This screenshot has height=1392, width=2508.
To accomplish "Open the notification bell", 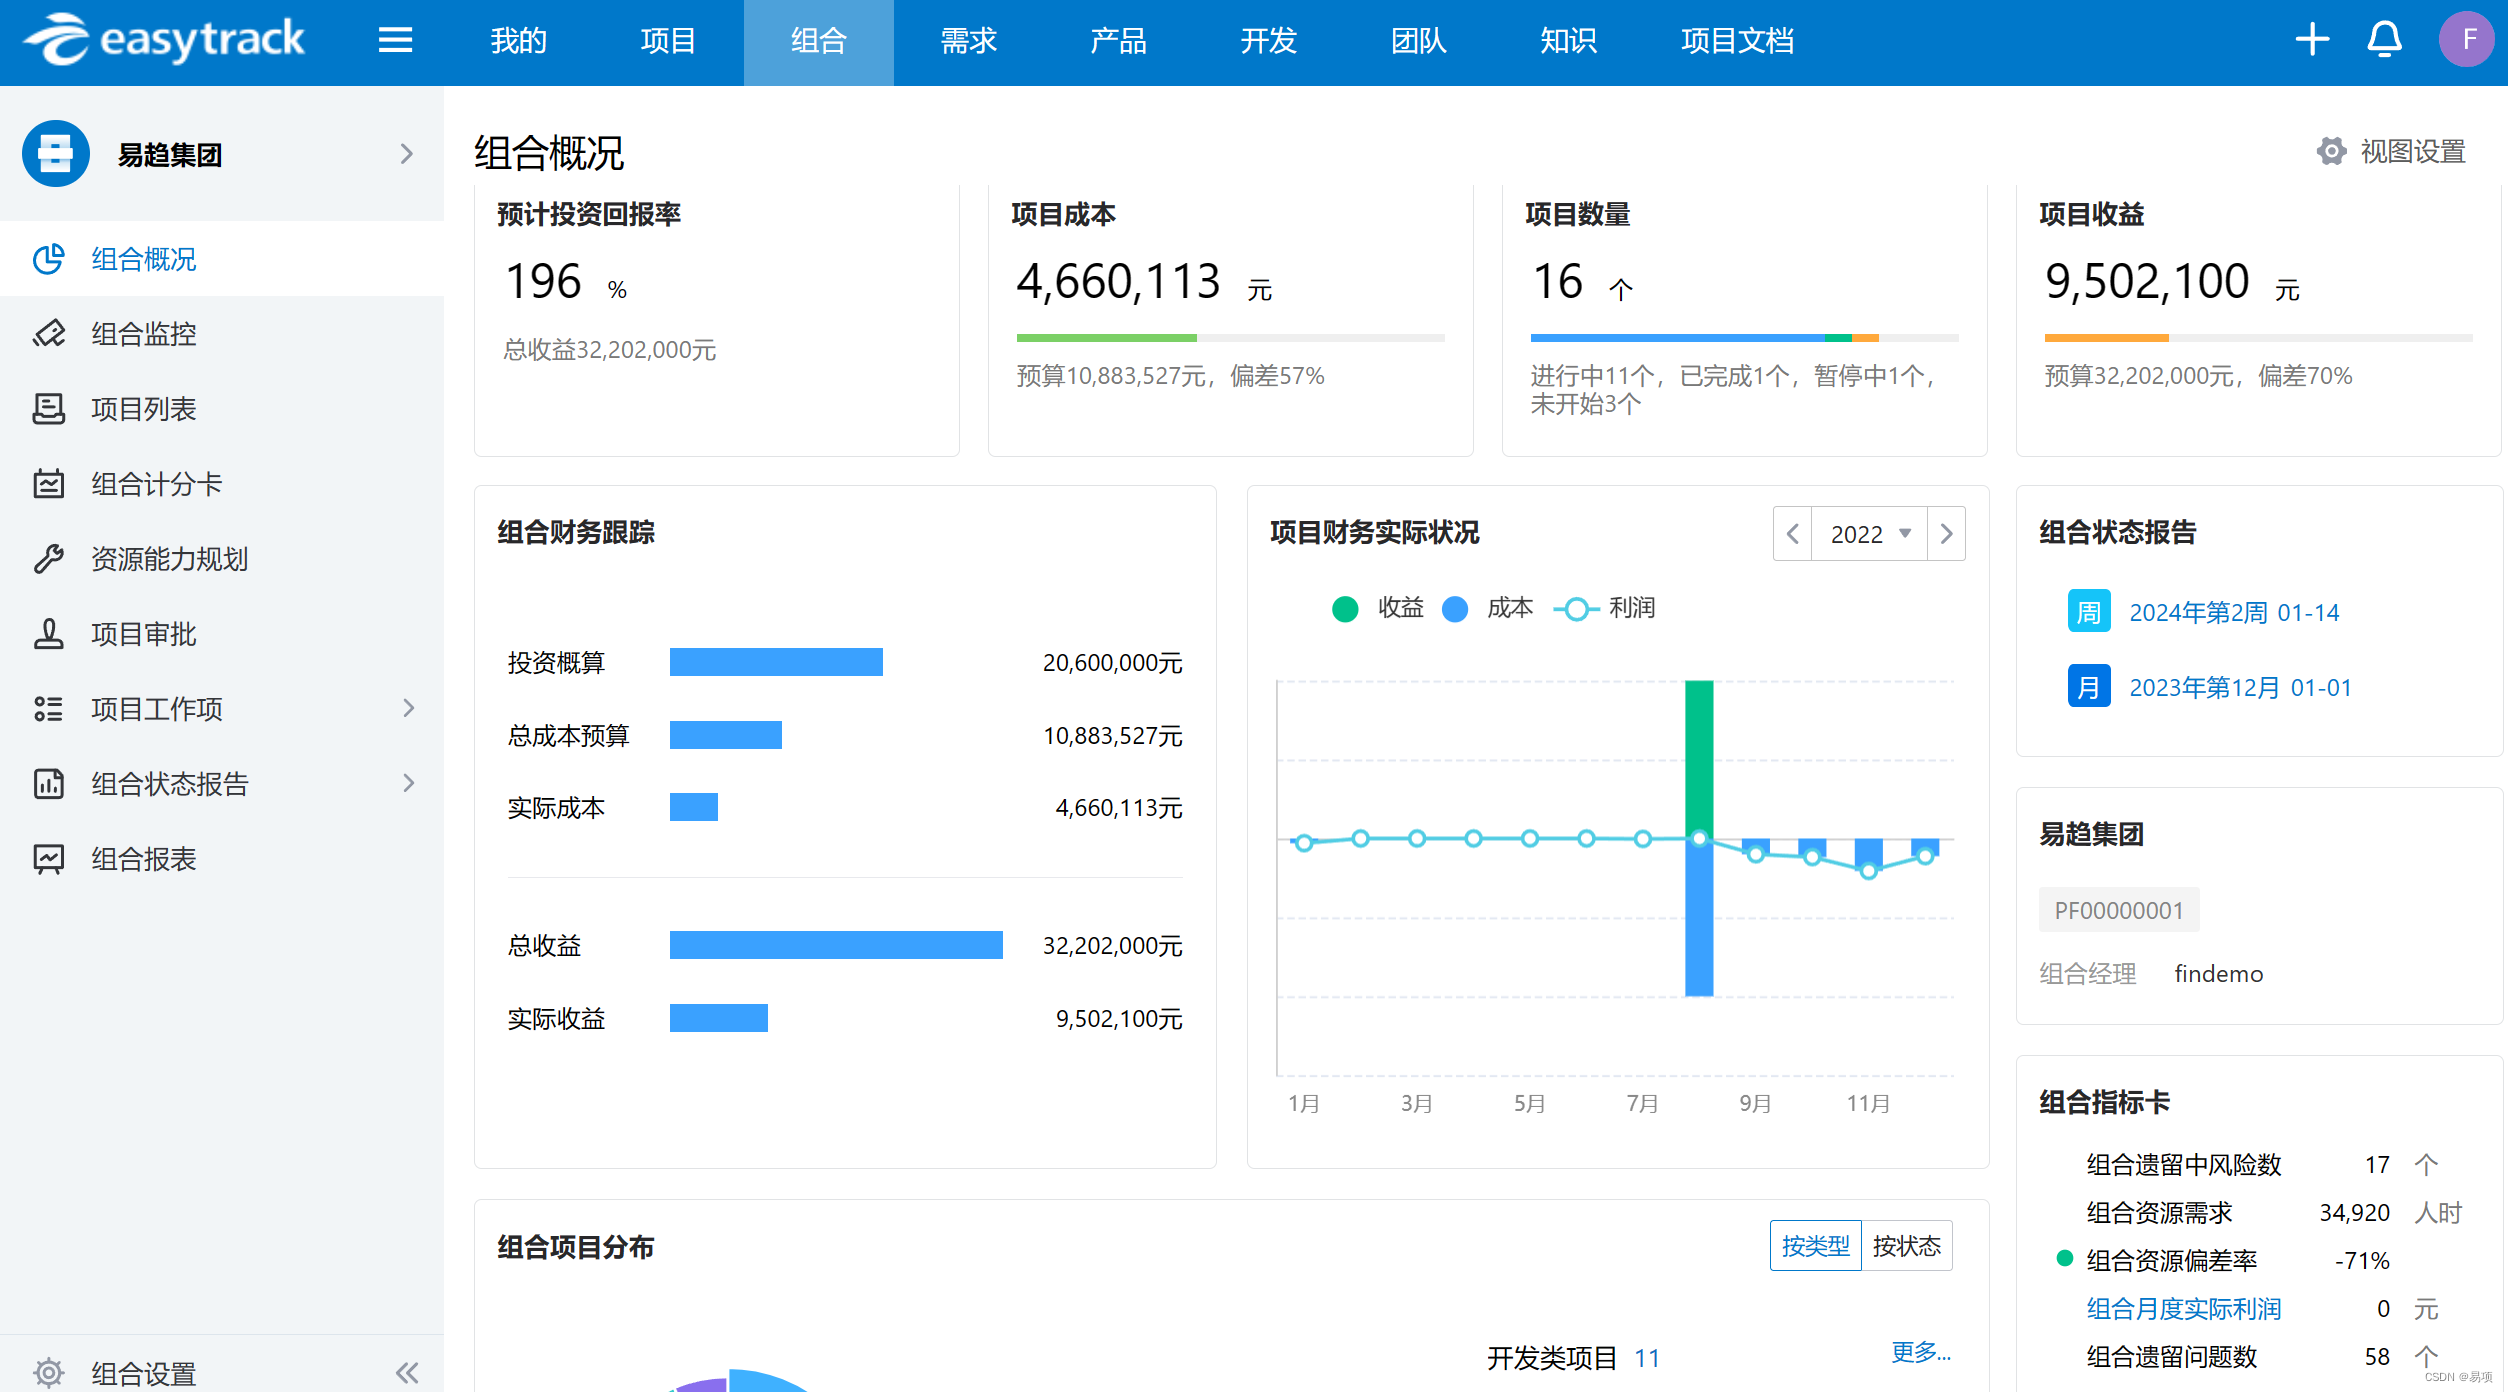I will (2384, 40).
